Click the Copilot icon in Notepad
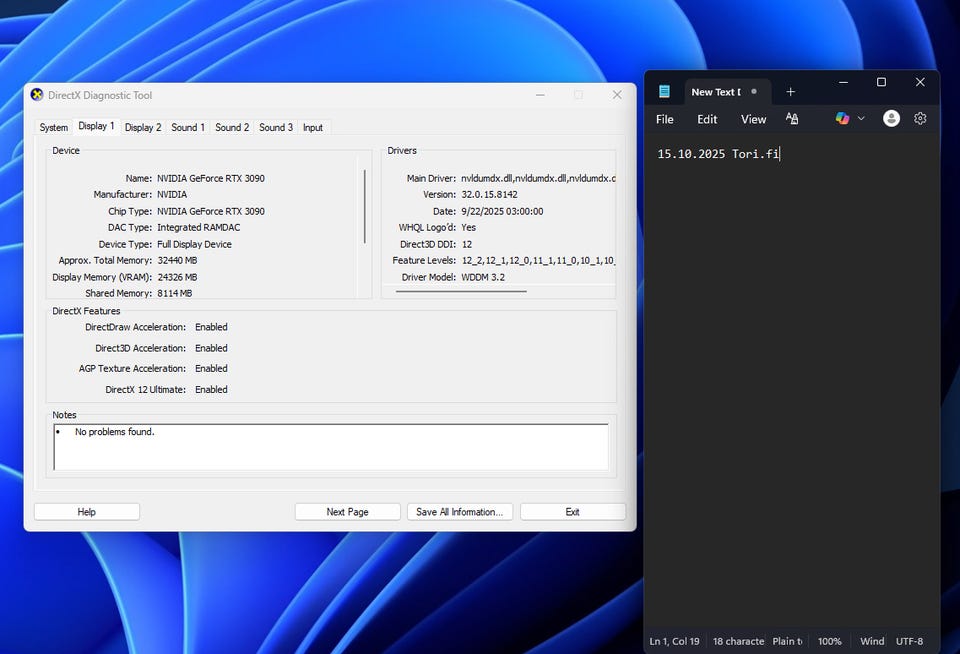Screen dimensions: 960x654 [x=842, y=119]
